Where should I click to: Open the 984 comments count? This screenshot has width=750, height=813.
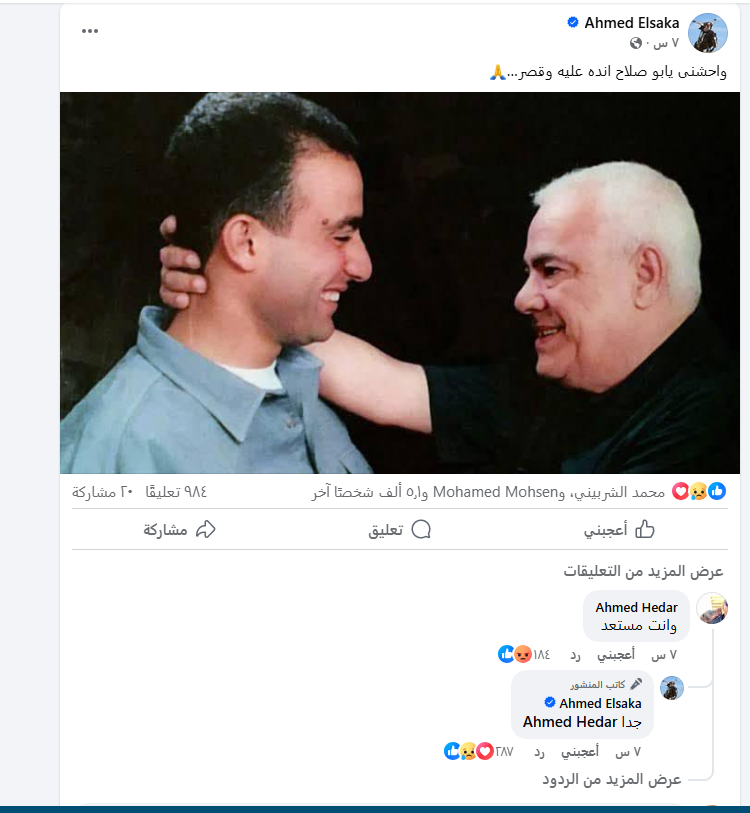click(176, 492)
